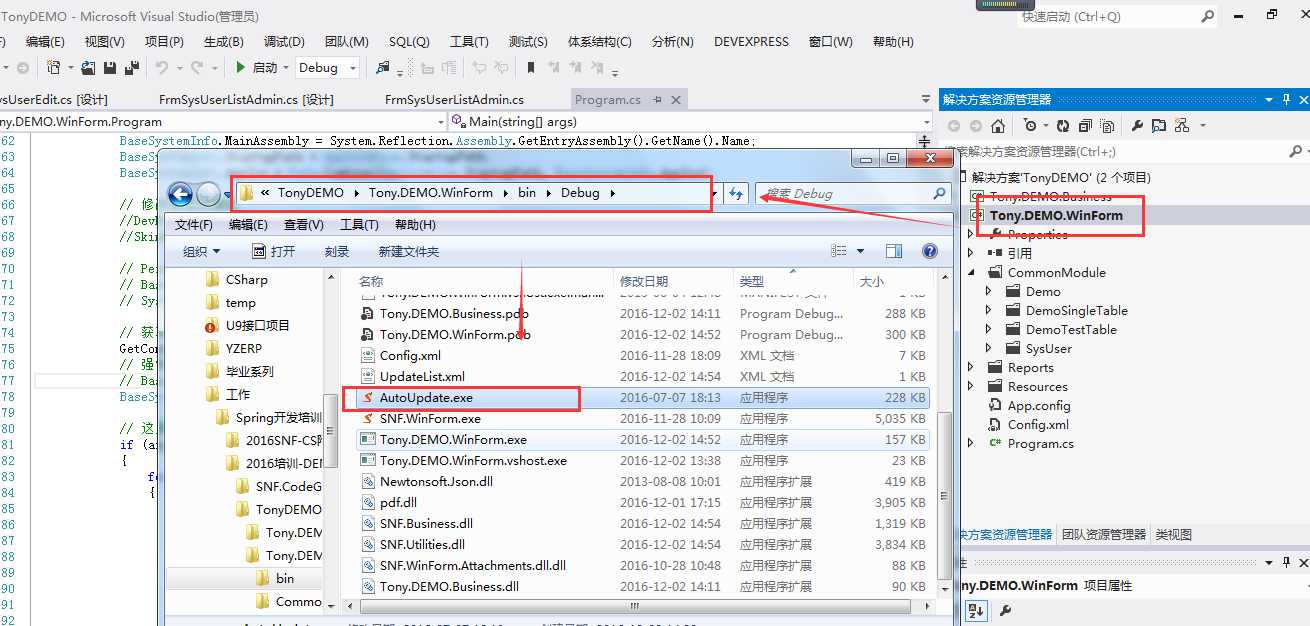Click the alphabetical sort icon in Properties panel
This screenshot has width=1310, height=626.
[976, 610]
